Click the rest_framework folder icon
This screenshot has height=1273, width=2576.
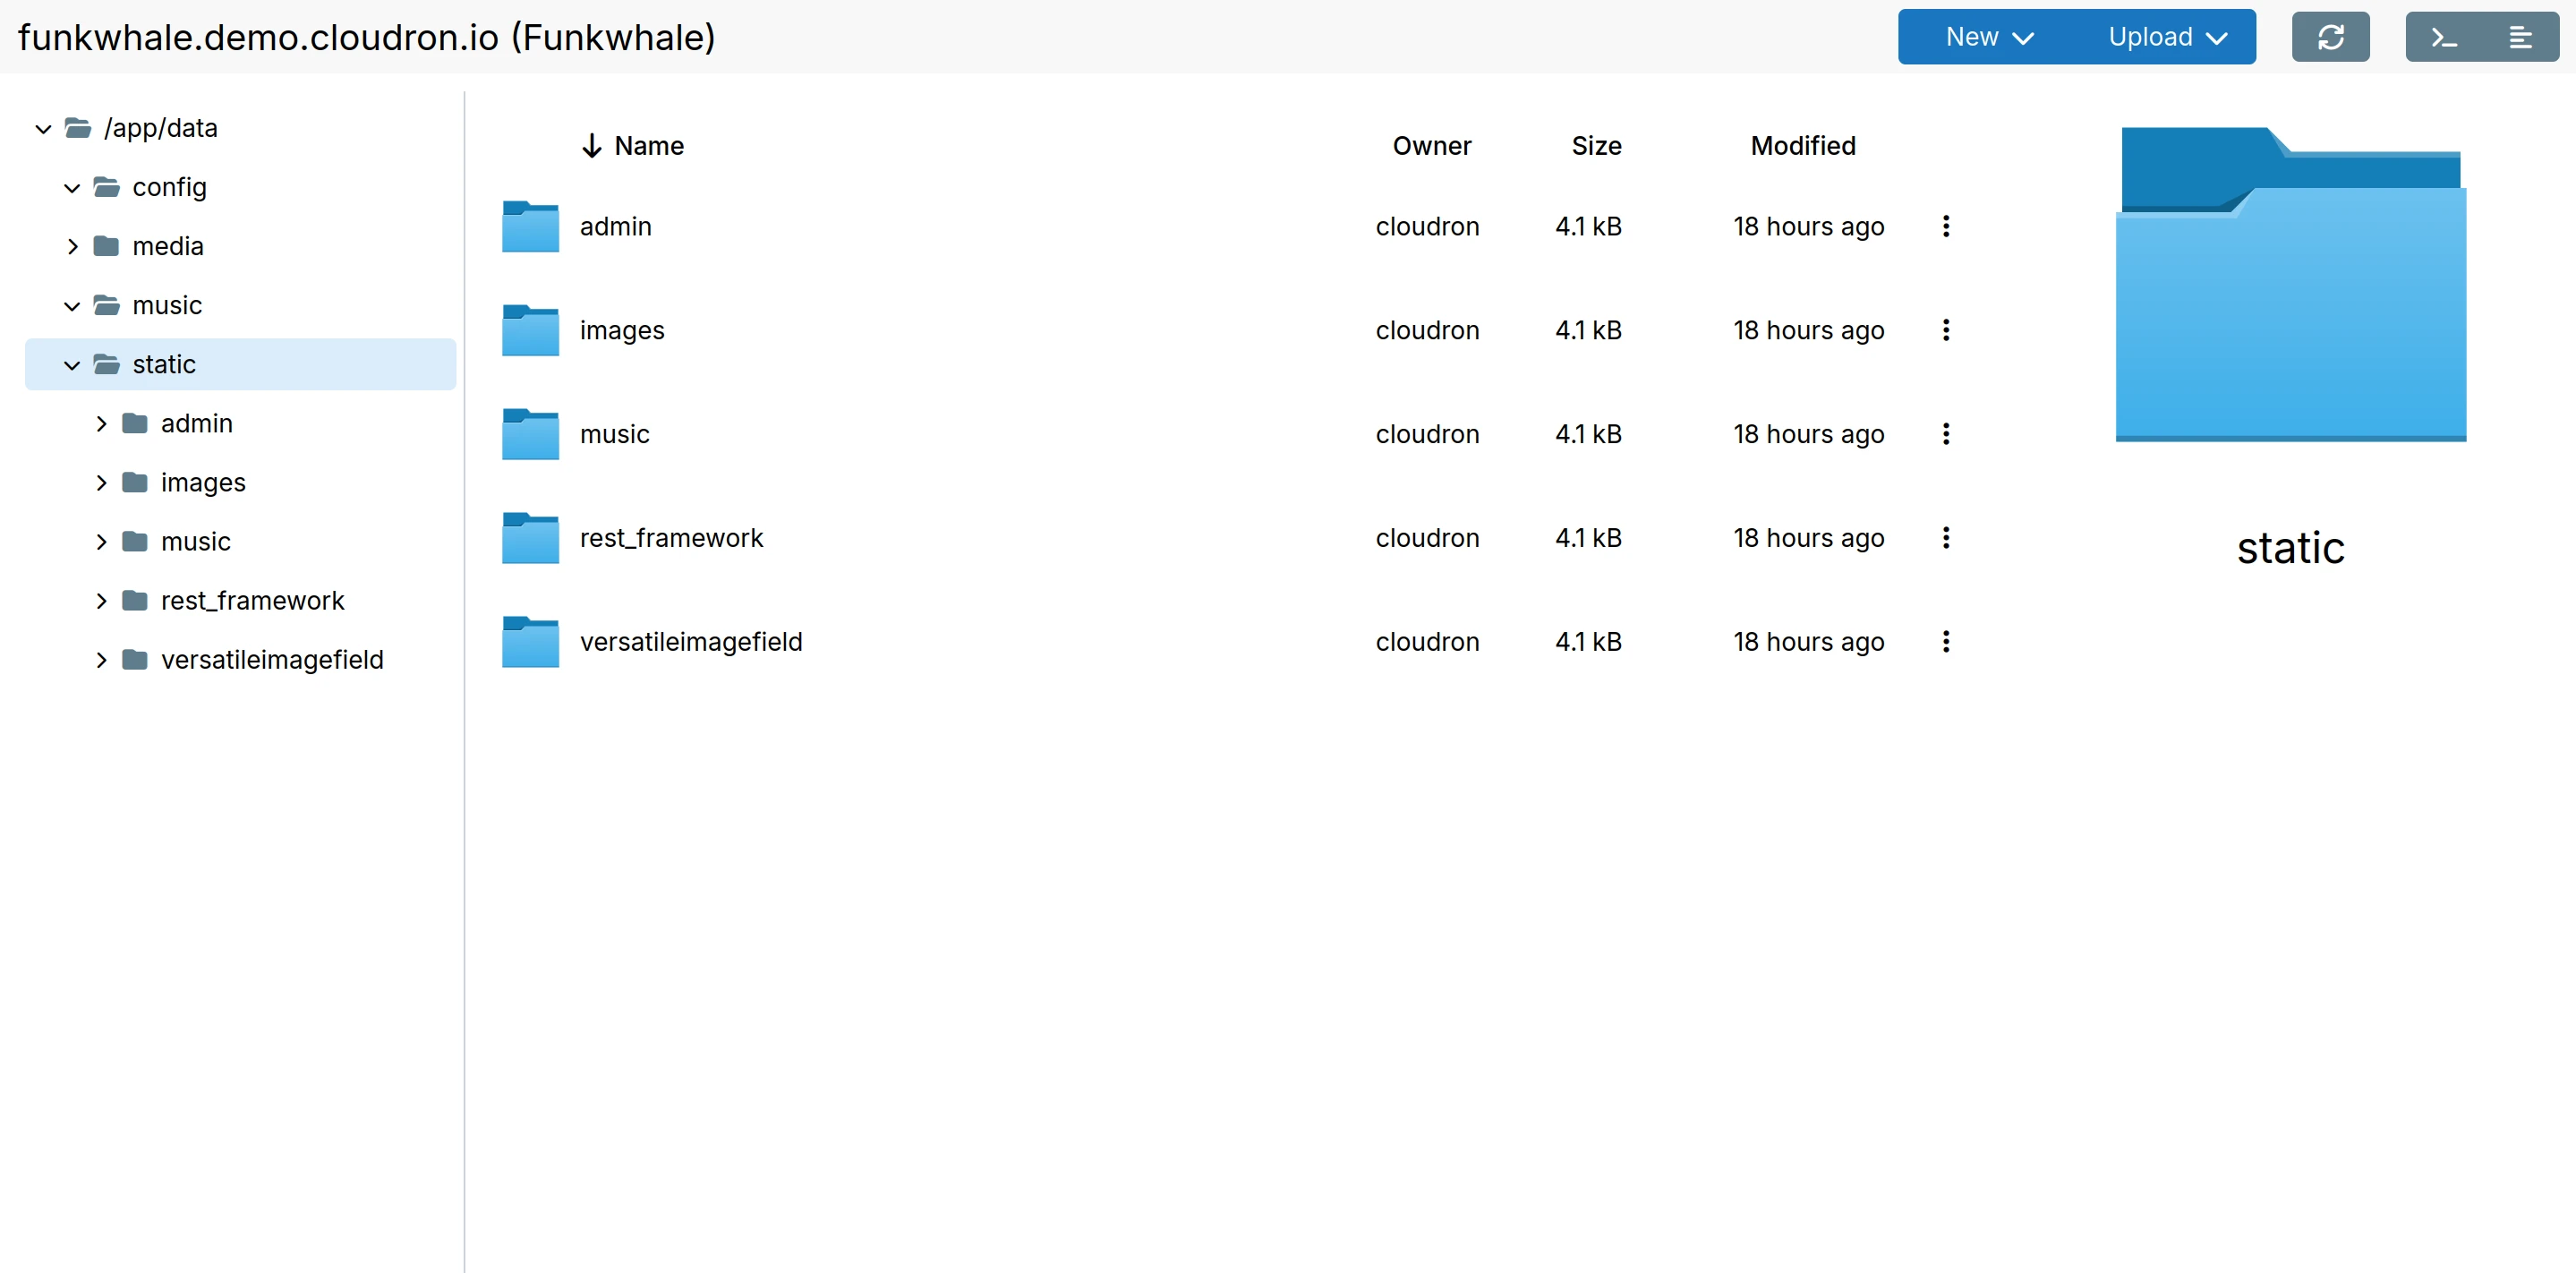tap(529, 537)
